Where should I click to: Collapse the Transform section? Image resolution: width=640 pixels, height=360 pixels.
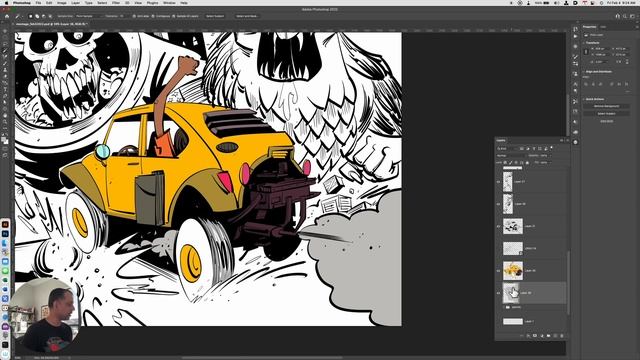584,43
